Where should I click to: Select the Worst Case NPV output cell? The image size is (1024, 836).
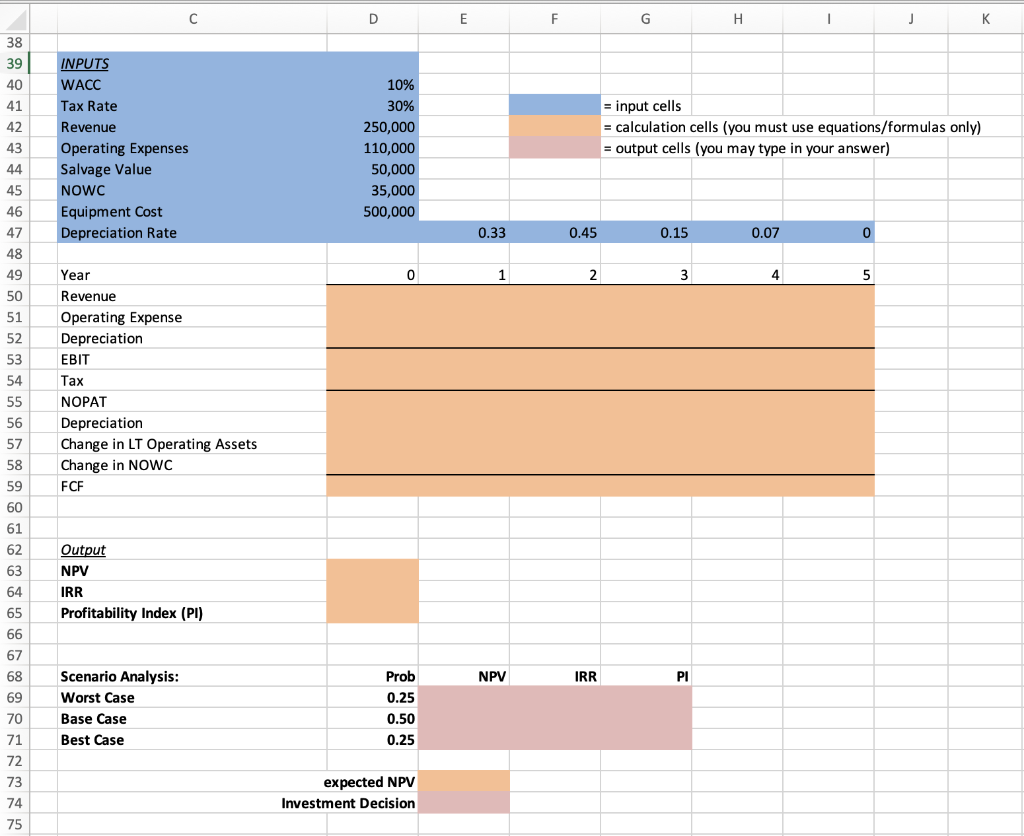(464, 698)
